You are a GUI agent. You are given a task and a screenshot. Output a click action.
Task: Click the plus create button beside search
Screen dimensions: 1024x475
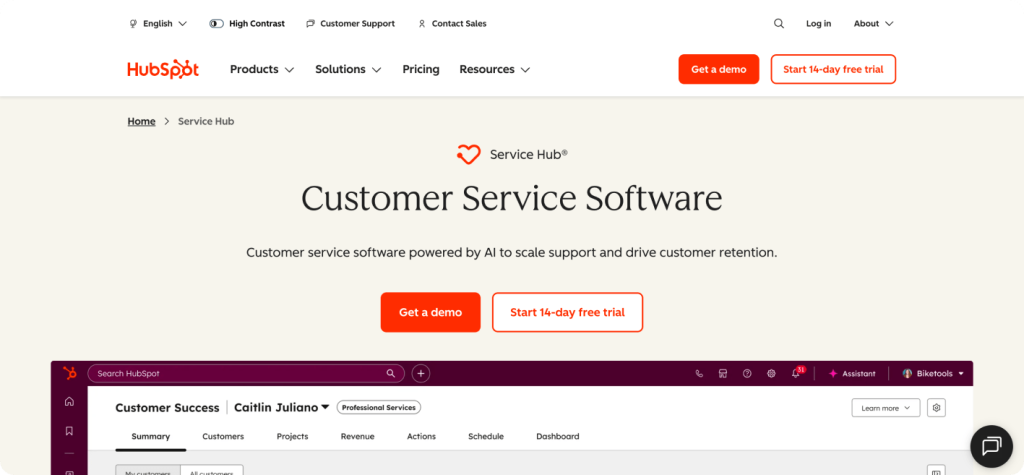[421, 374]
